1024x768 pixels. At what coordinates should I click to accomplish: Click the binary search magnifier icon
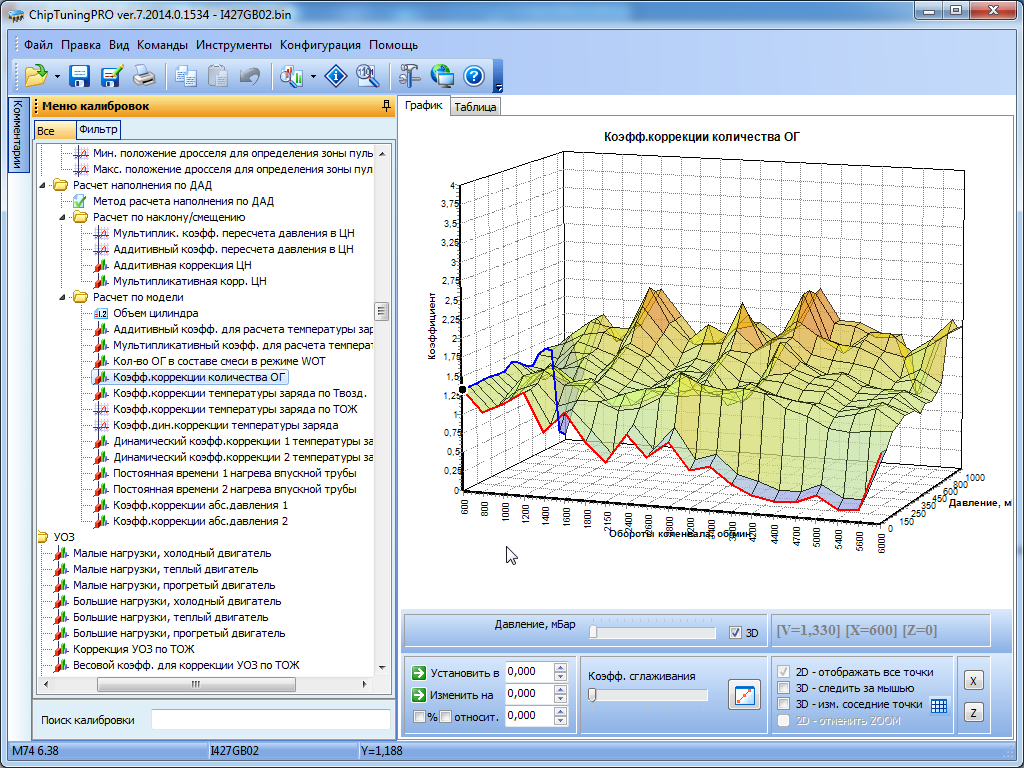pos(368,76)
